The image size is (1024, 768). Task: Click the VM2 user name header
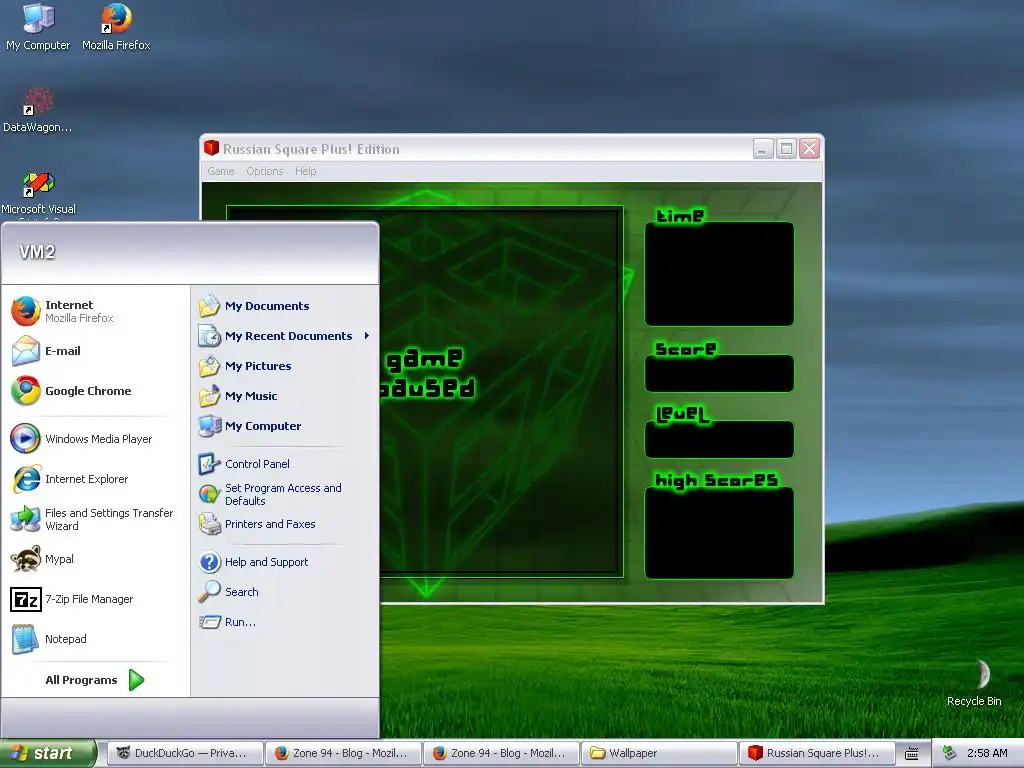point(37,252)
